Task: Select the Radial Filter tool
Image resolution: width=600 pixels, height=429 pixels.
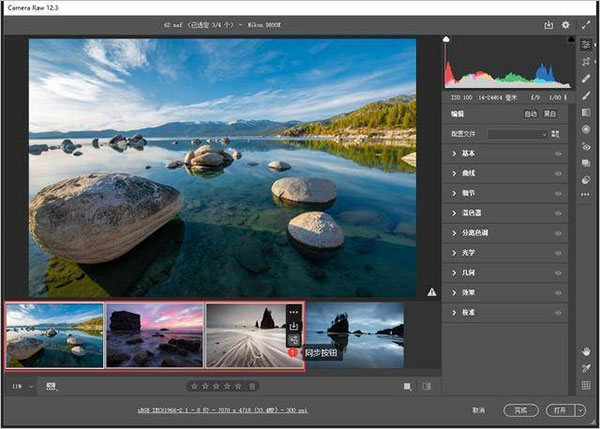Action: tap(585, 129)
